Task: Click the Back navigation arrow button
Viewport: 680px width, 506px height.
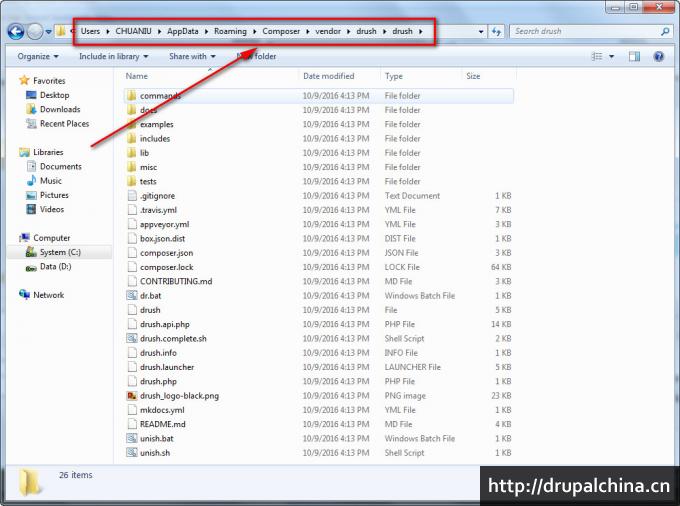Action: click(16, 32)
